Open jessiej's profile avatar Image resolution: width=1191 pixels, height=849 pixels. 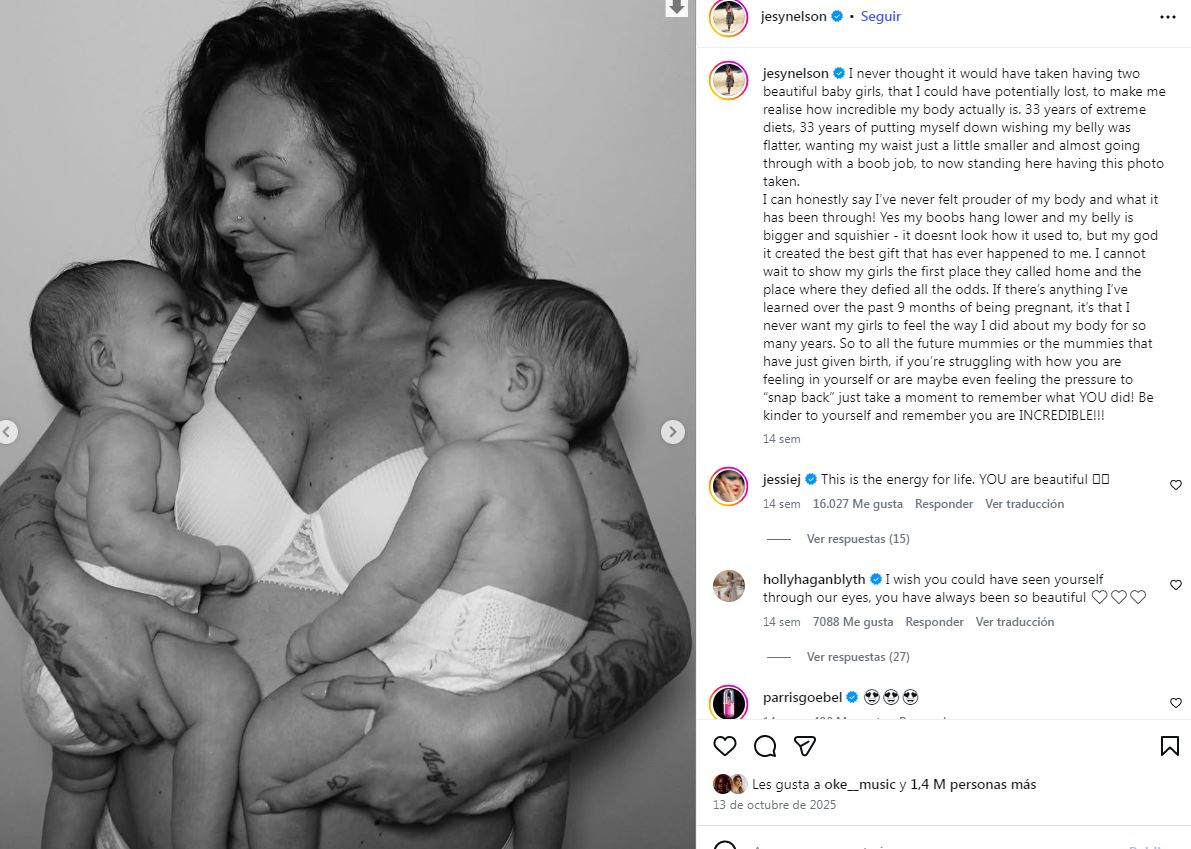[728, 486]
